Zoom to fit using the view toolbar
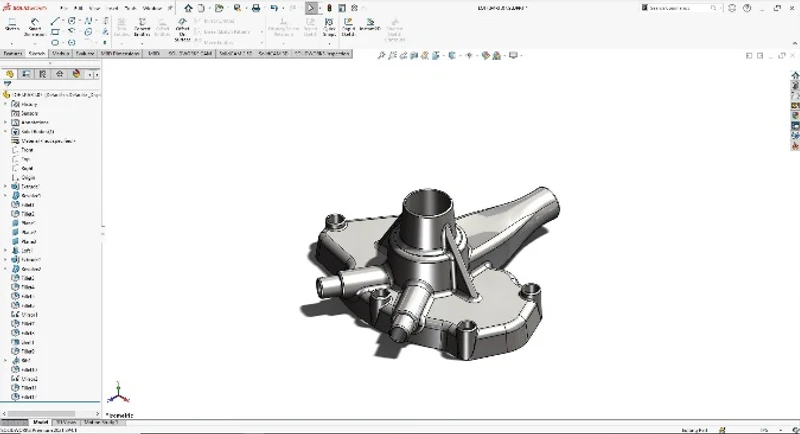This screenshot has height=434, width=800. coord(381,56)
